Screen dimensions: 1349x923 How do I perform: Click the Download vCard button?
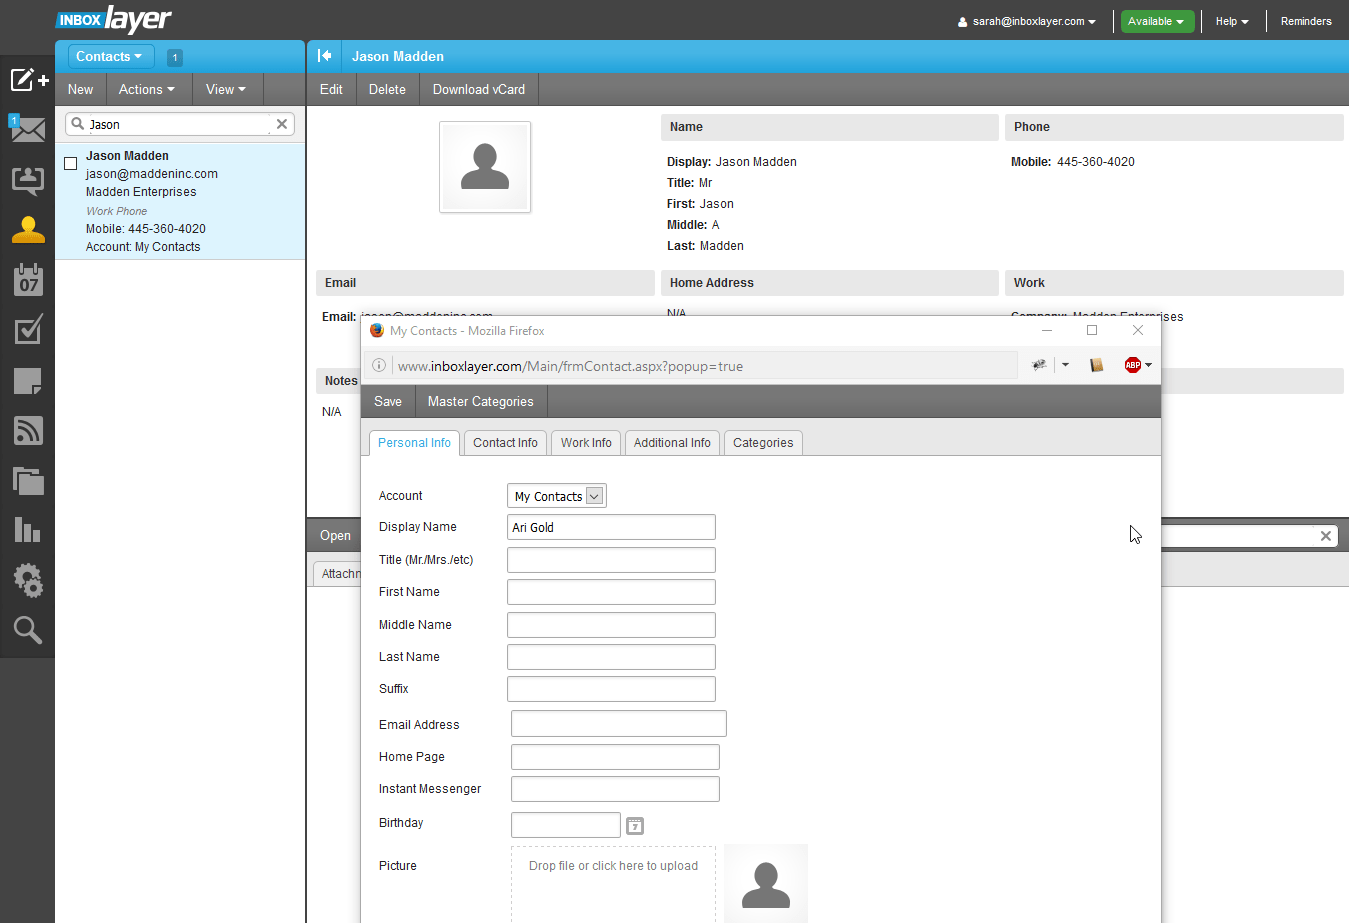pyautogui.click(x=478, y=89)
